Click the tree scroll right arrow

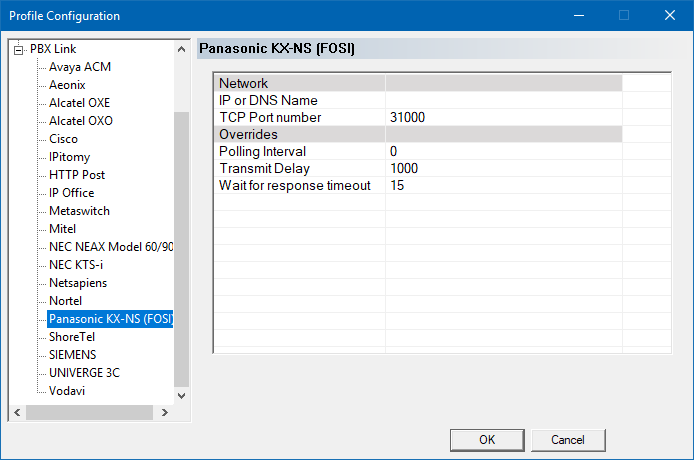coord(165,413)
